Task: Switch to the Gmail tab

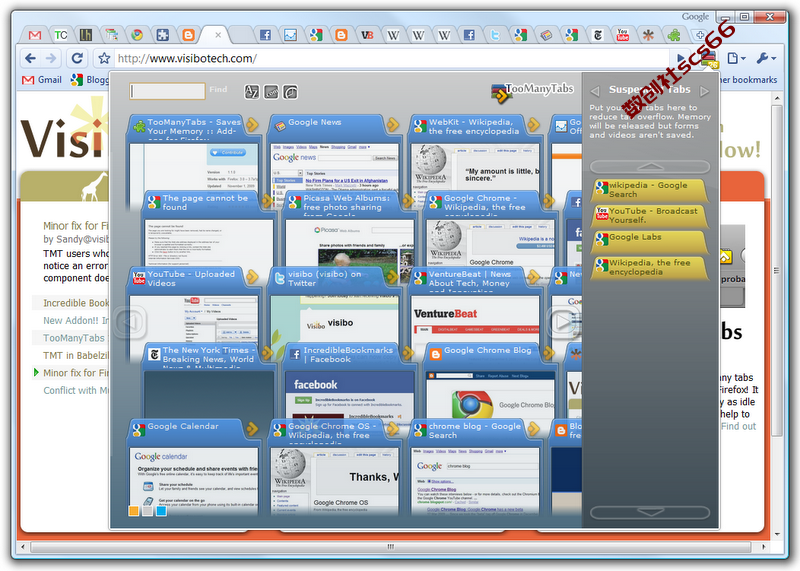Action: point(35,35)
